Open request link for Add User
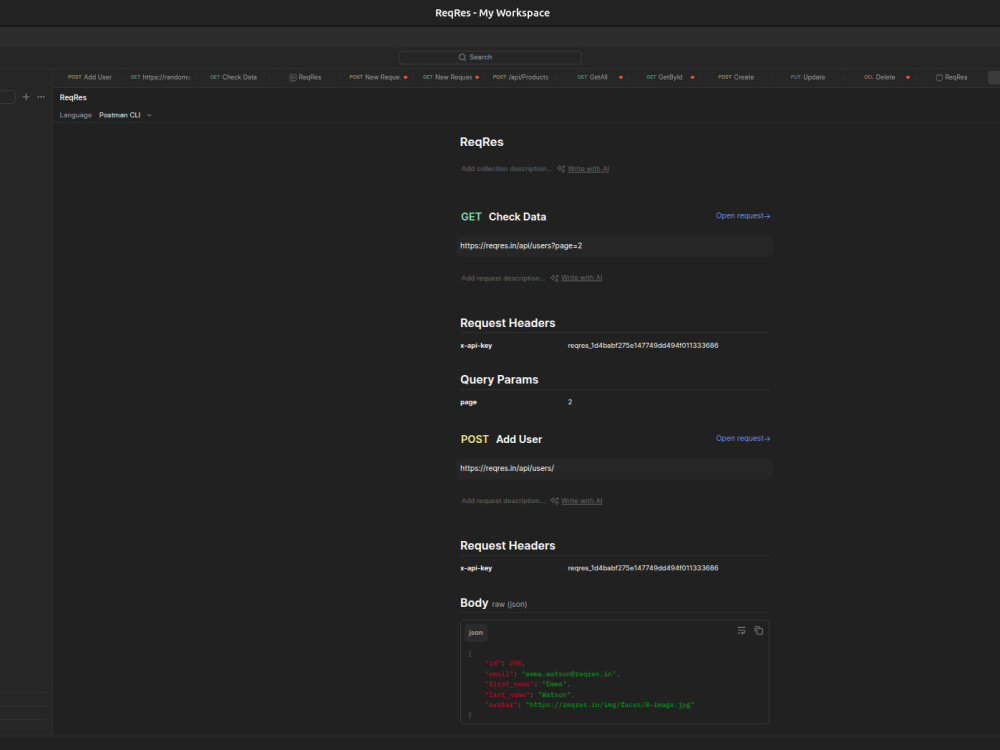Screen dimensions: 1000x750 point(743,439)
